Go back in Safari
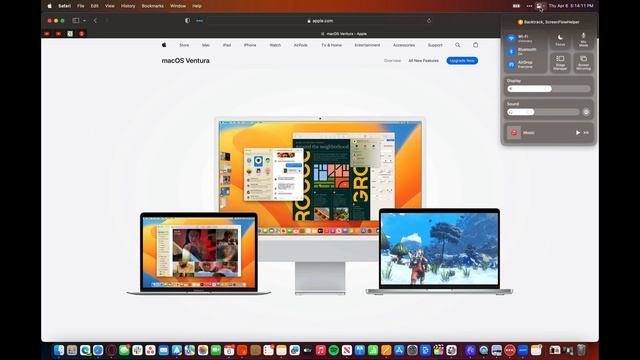The height and width of the screenshot is (360, 640). (x=96, y=20)
